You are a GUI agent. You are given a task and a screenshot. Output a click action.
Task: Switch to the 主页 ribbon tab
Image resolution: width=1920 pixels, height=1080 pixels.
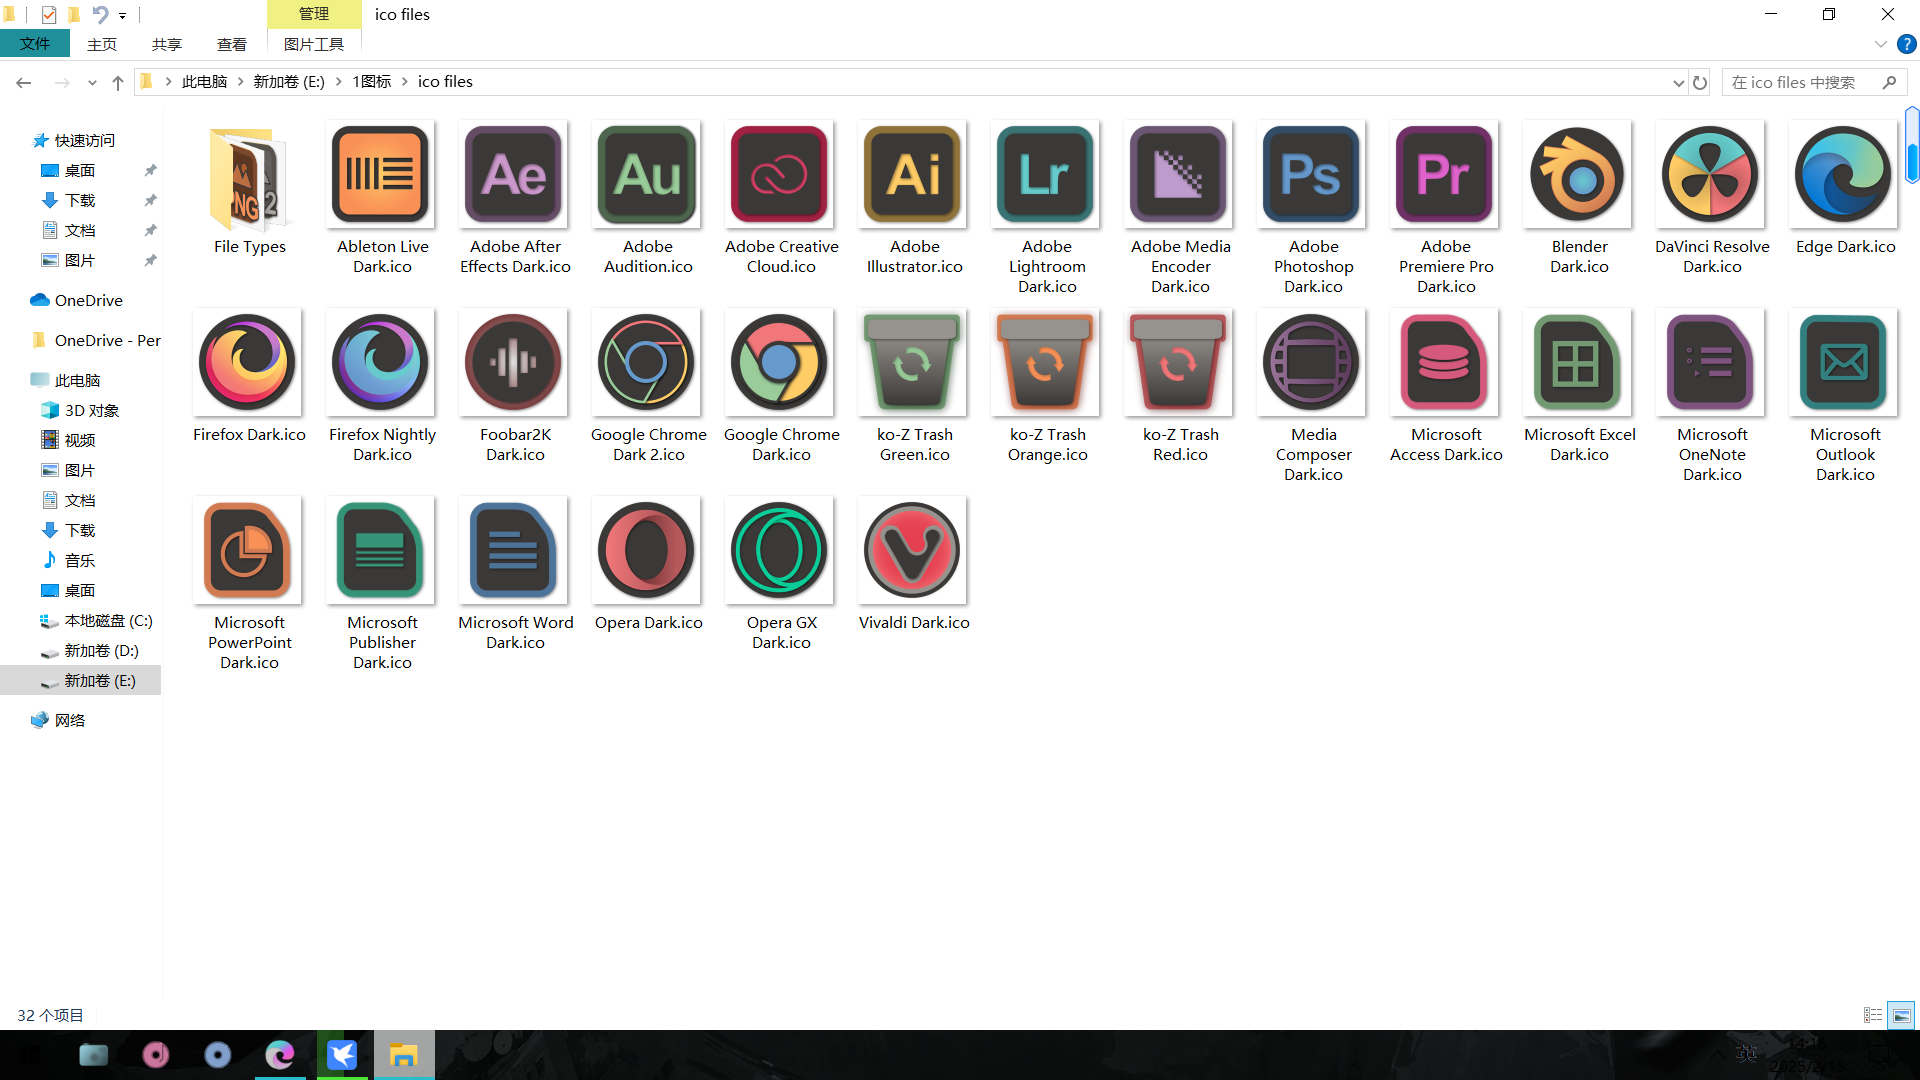pos(102,44)
